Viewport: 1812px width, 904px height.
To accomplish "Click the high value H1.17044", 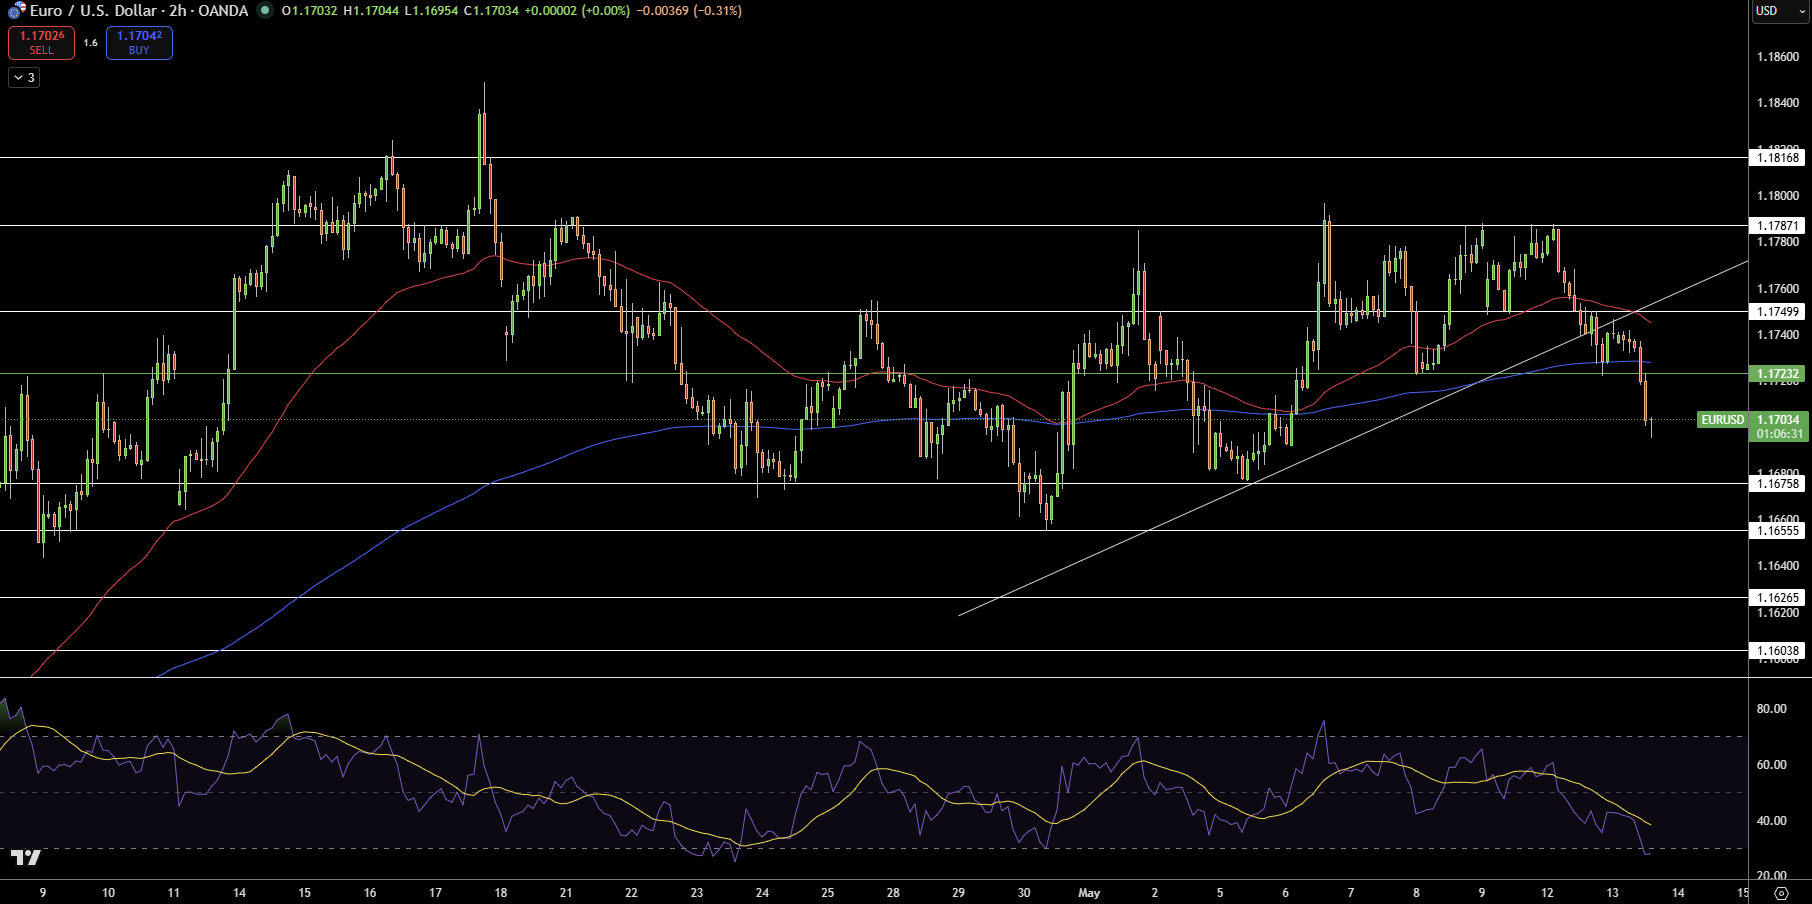I will (x=370, y=11).
